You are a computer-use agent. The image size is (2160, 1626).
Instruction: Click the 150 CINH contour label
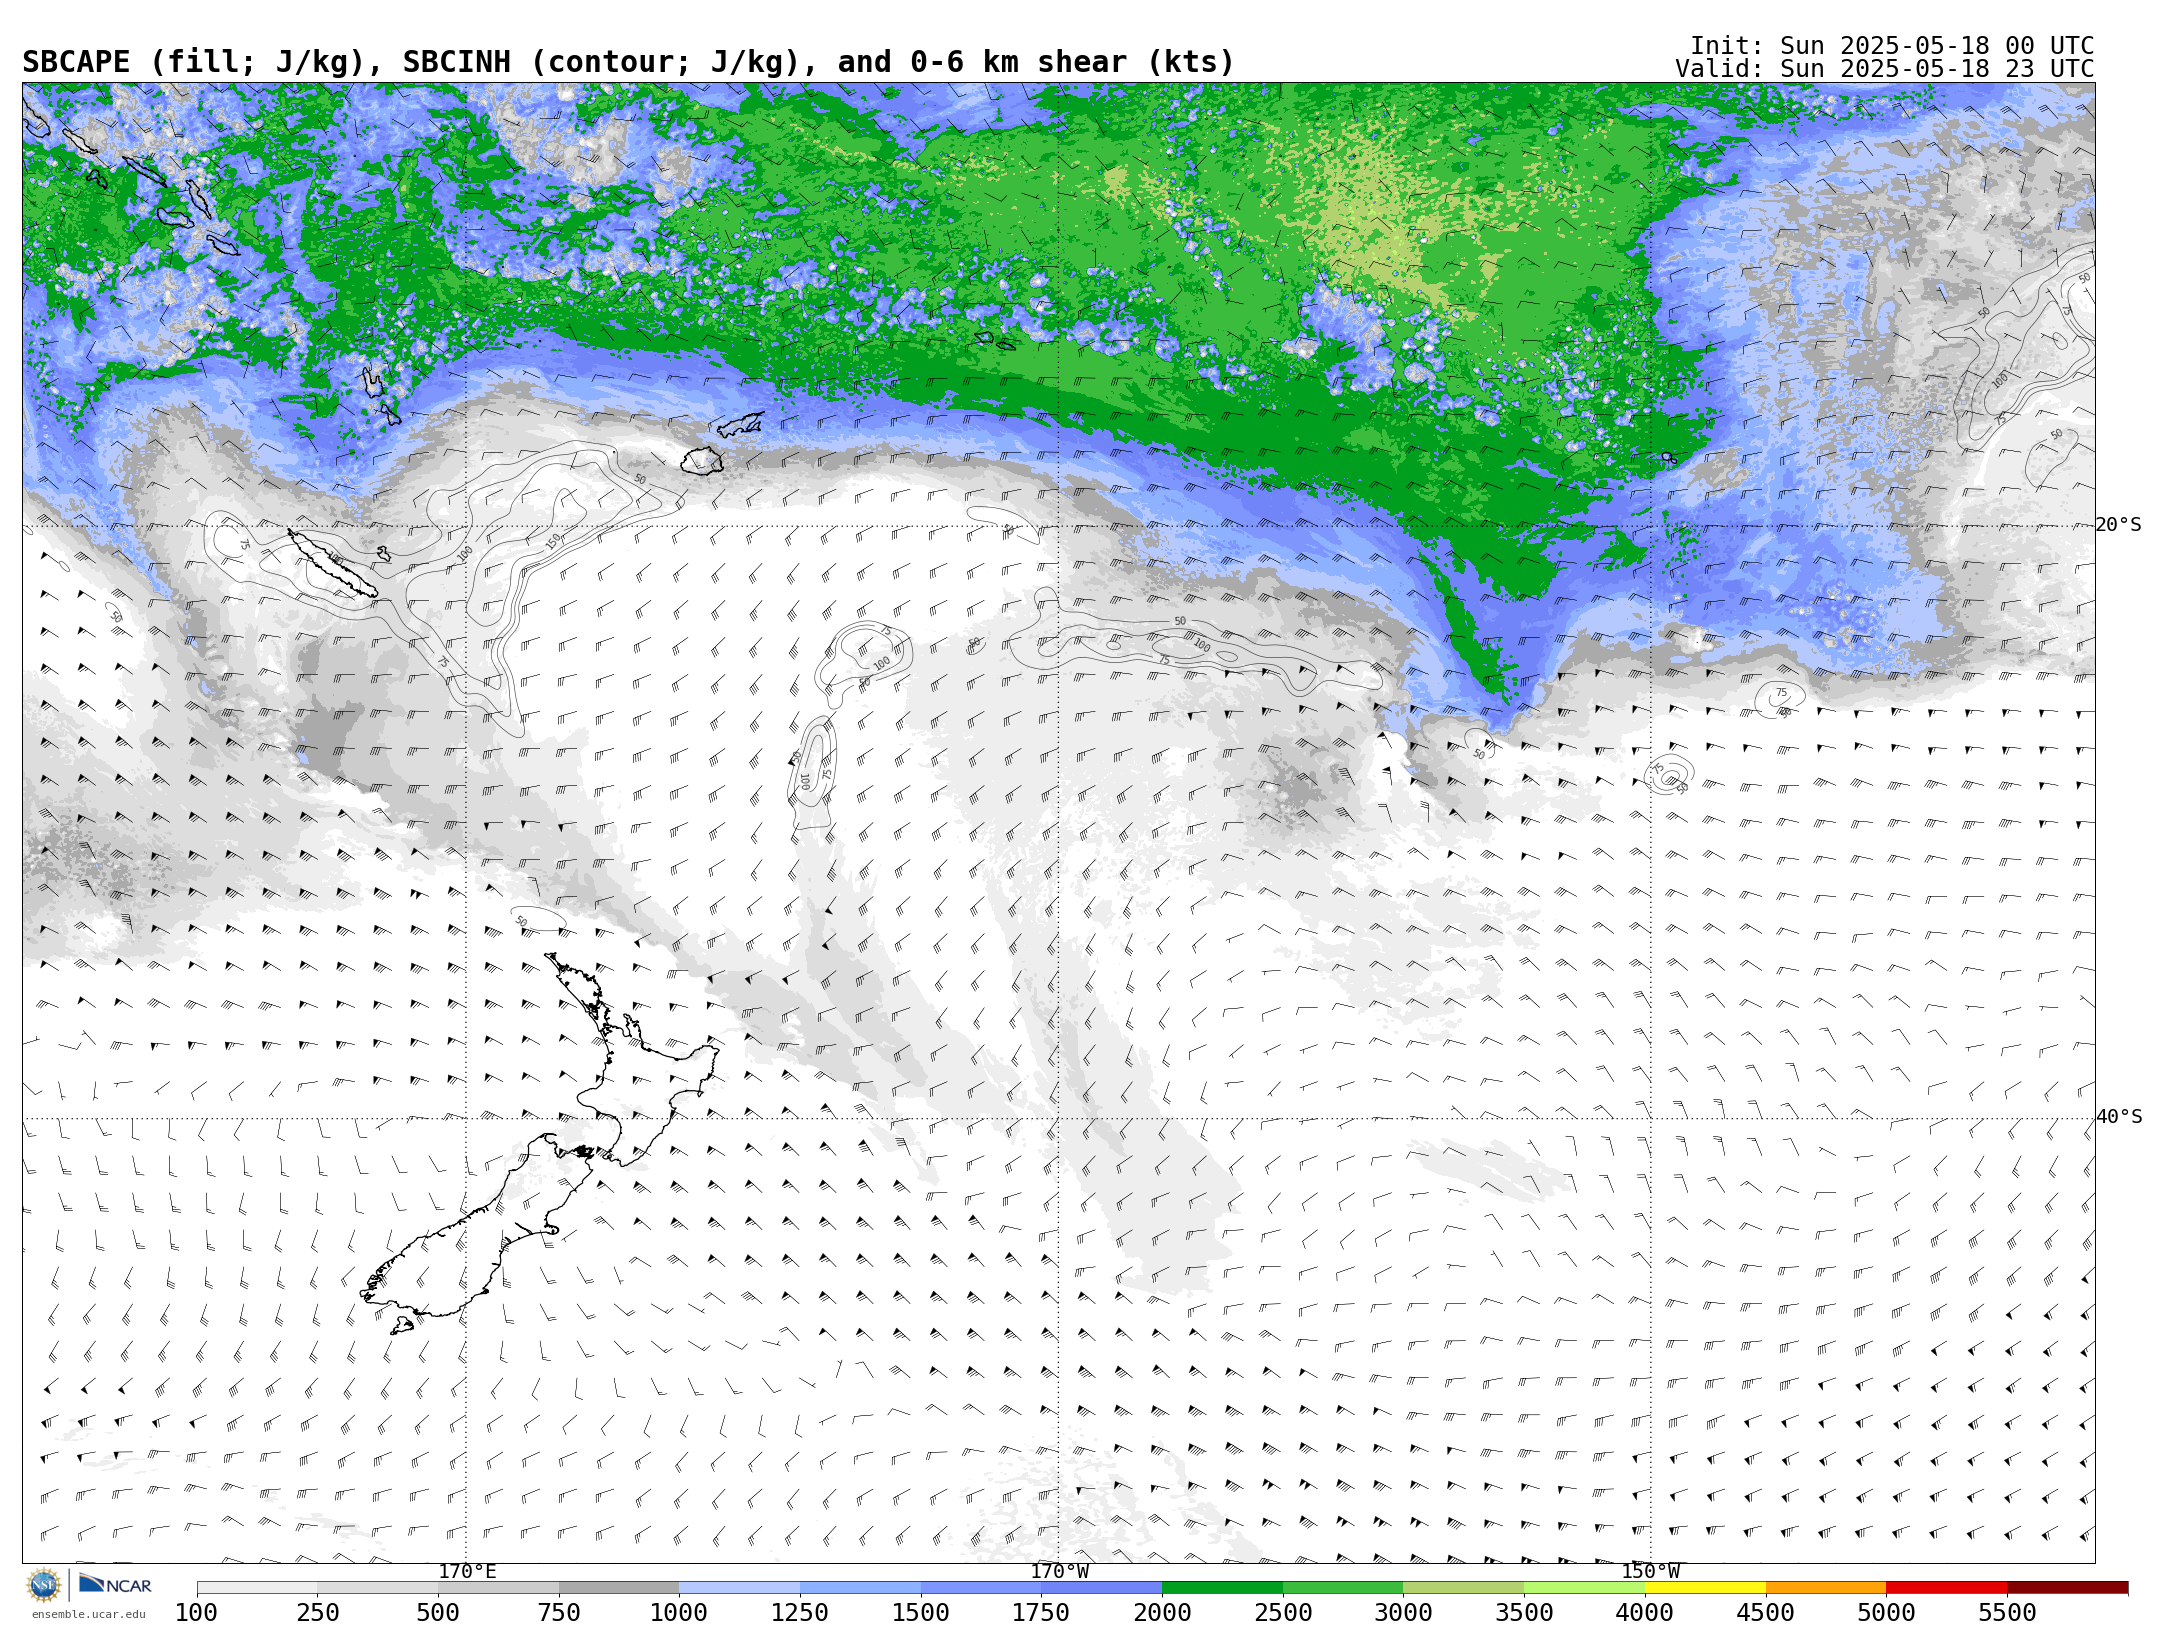pyautogui.click(x=553, y=541)
